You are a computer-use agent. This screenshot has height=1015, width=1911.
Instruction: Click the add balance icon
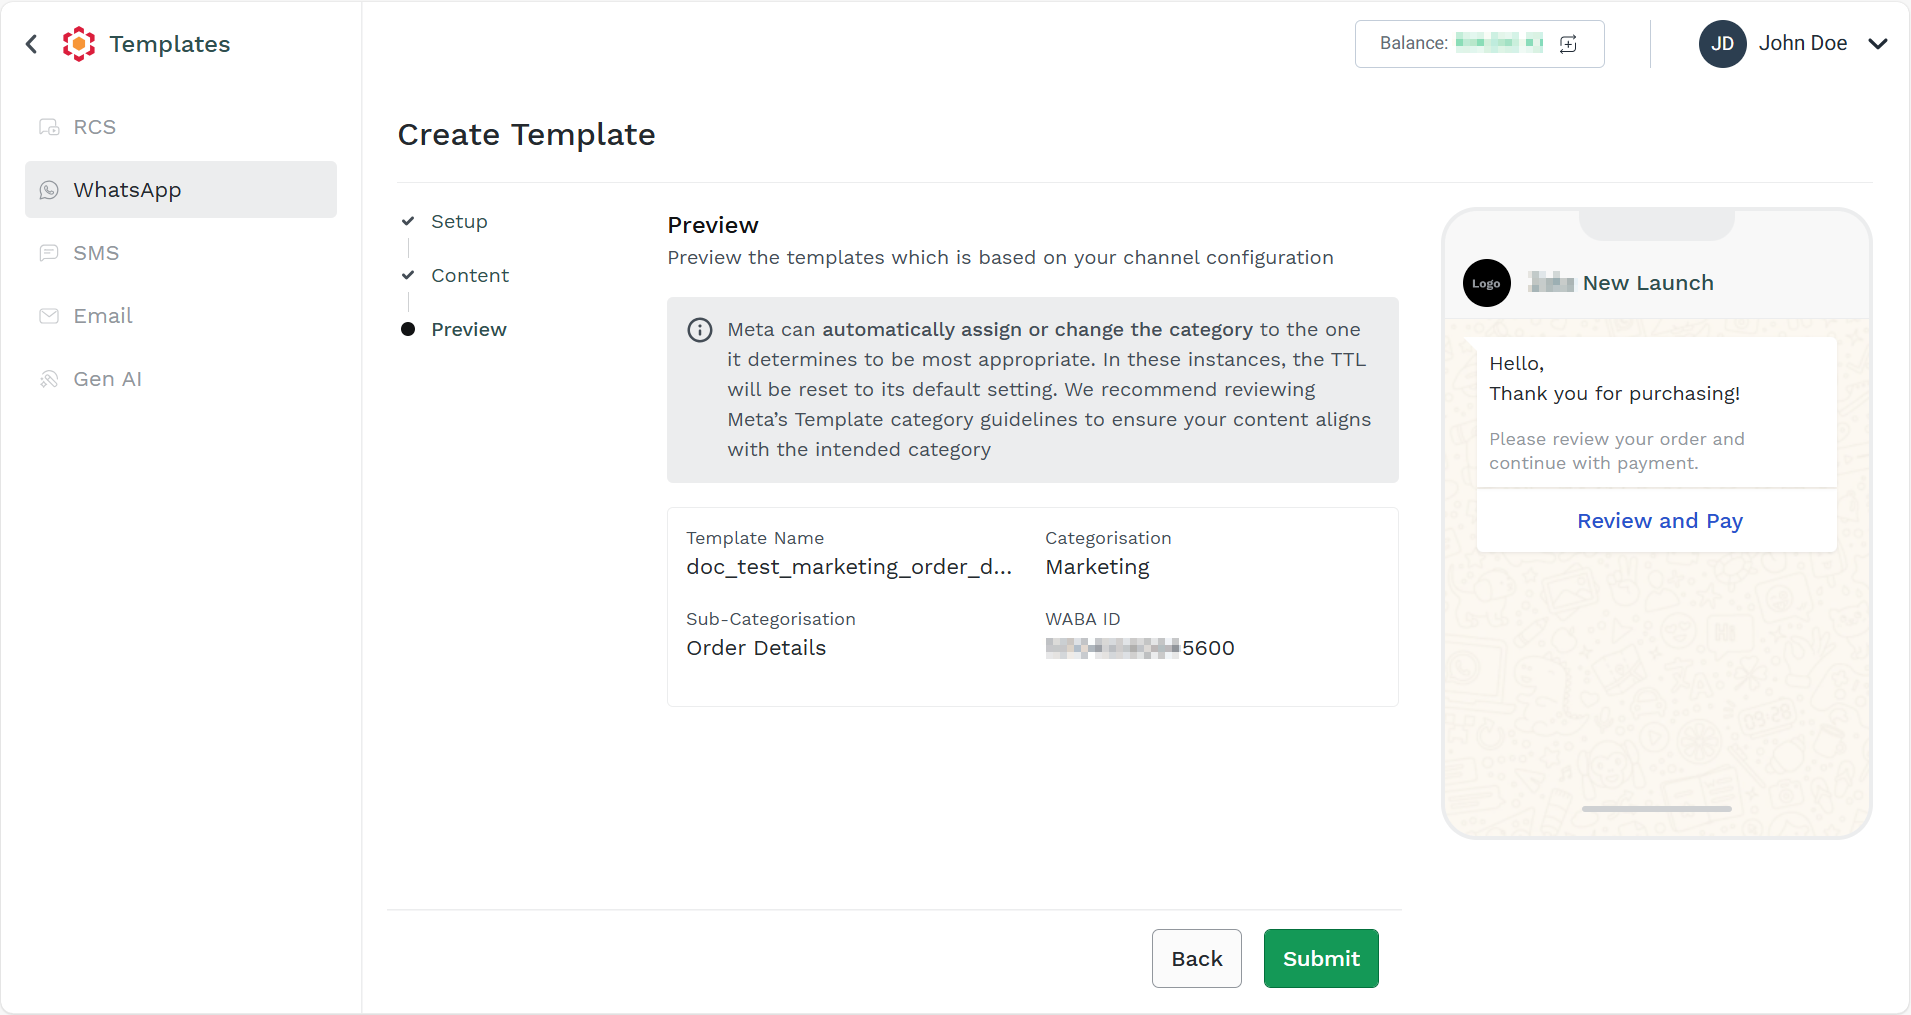1568,44
